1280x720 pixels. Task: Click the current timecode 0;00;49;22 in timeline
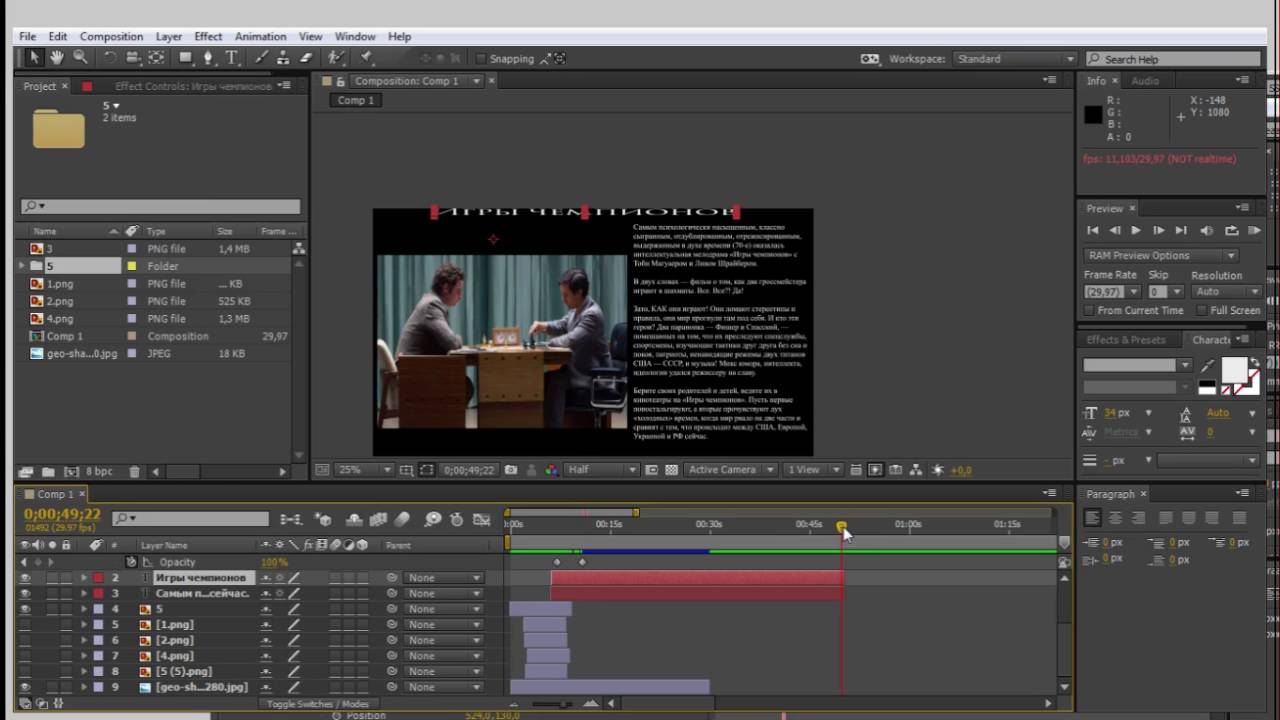coord(60,514)
